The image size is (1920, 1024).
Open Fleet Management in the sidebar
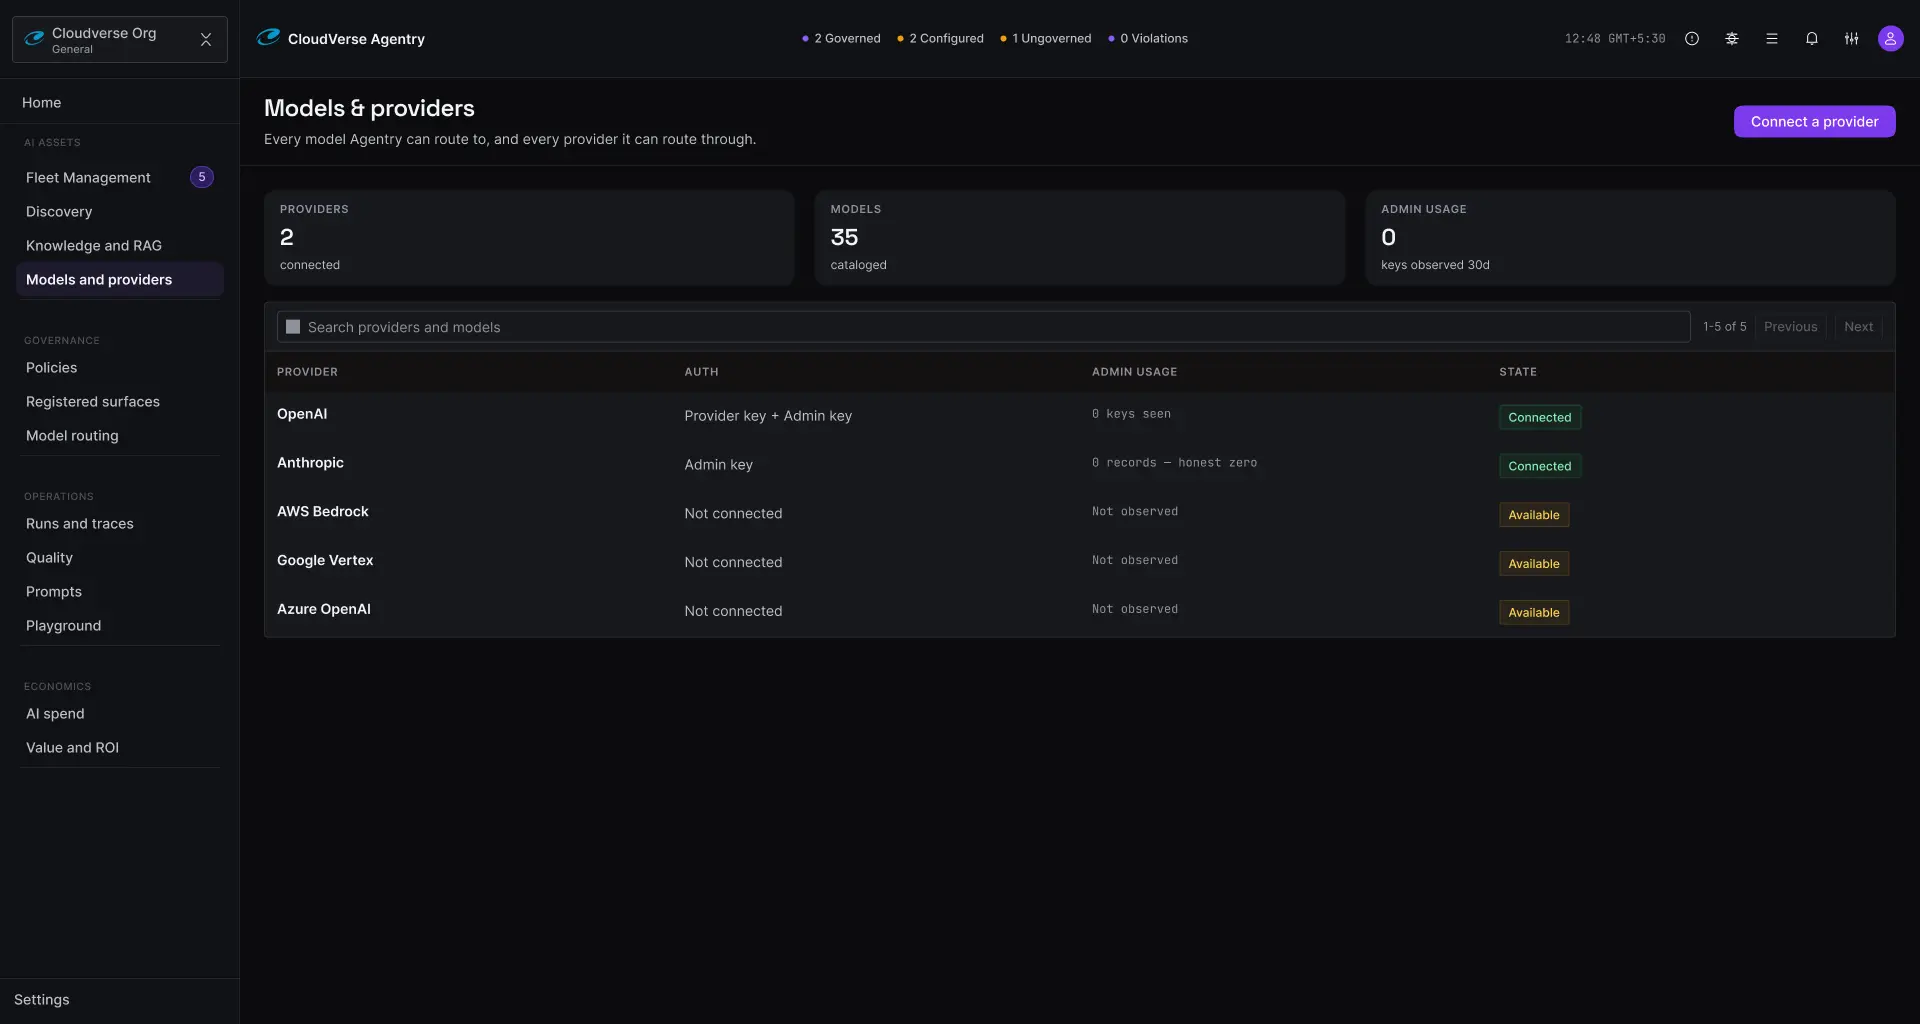point(88,178)
